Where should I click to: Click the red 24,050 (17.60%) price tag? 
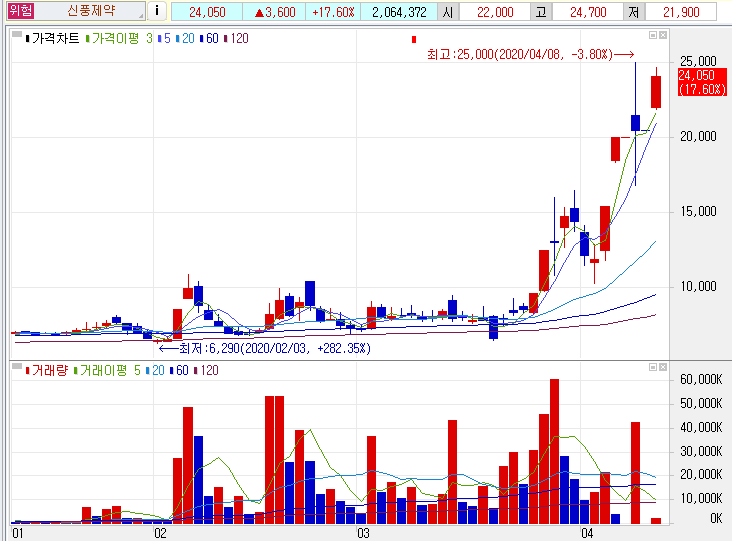(702, 82)
